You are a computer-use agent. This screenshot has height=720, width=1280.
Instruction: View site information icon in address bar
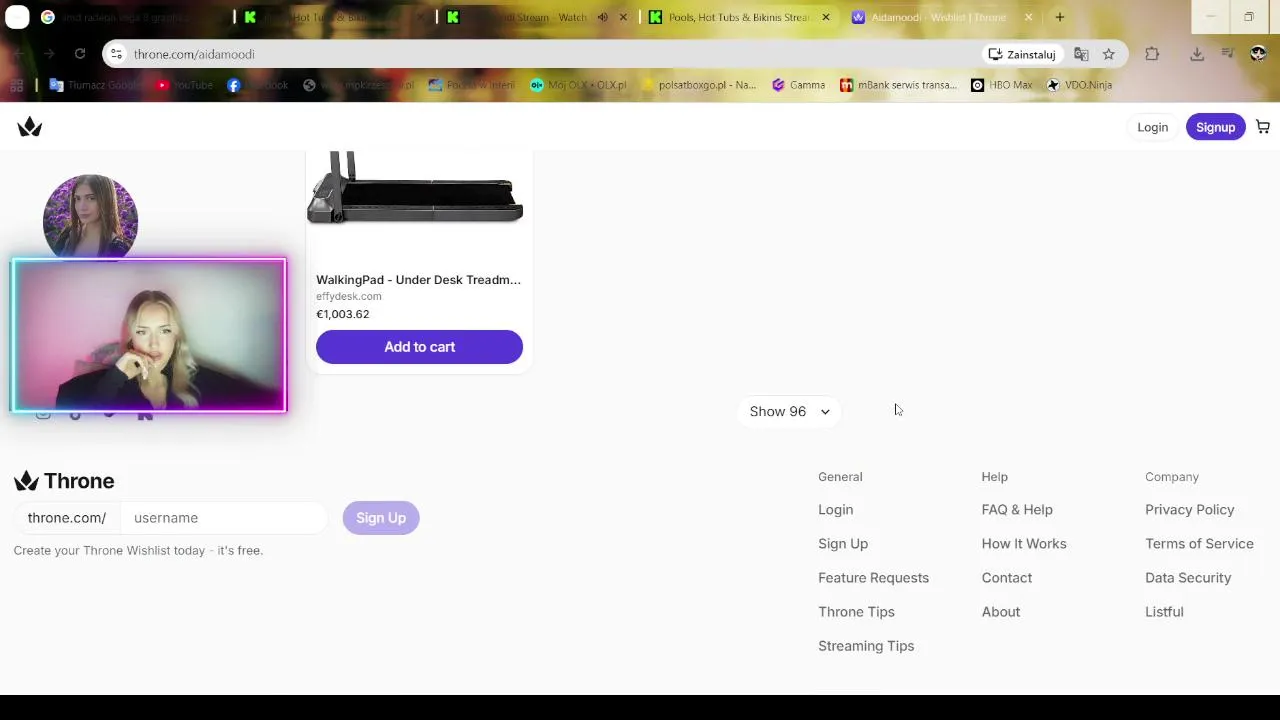coord(116,54)
